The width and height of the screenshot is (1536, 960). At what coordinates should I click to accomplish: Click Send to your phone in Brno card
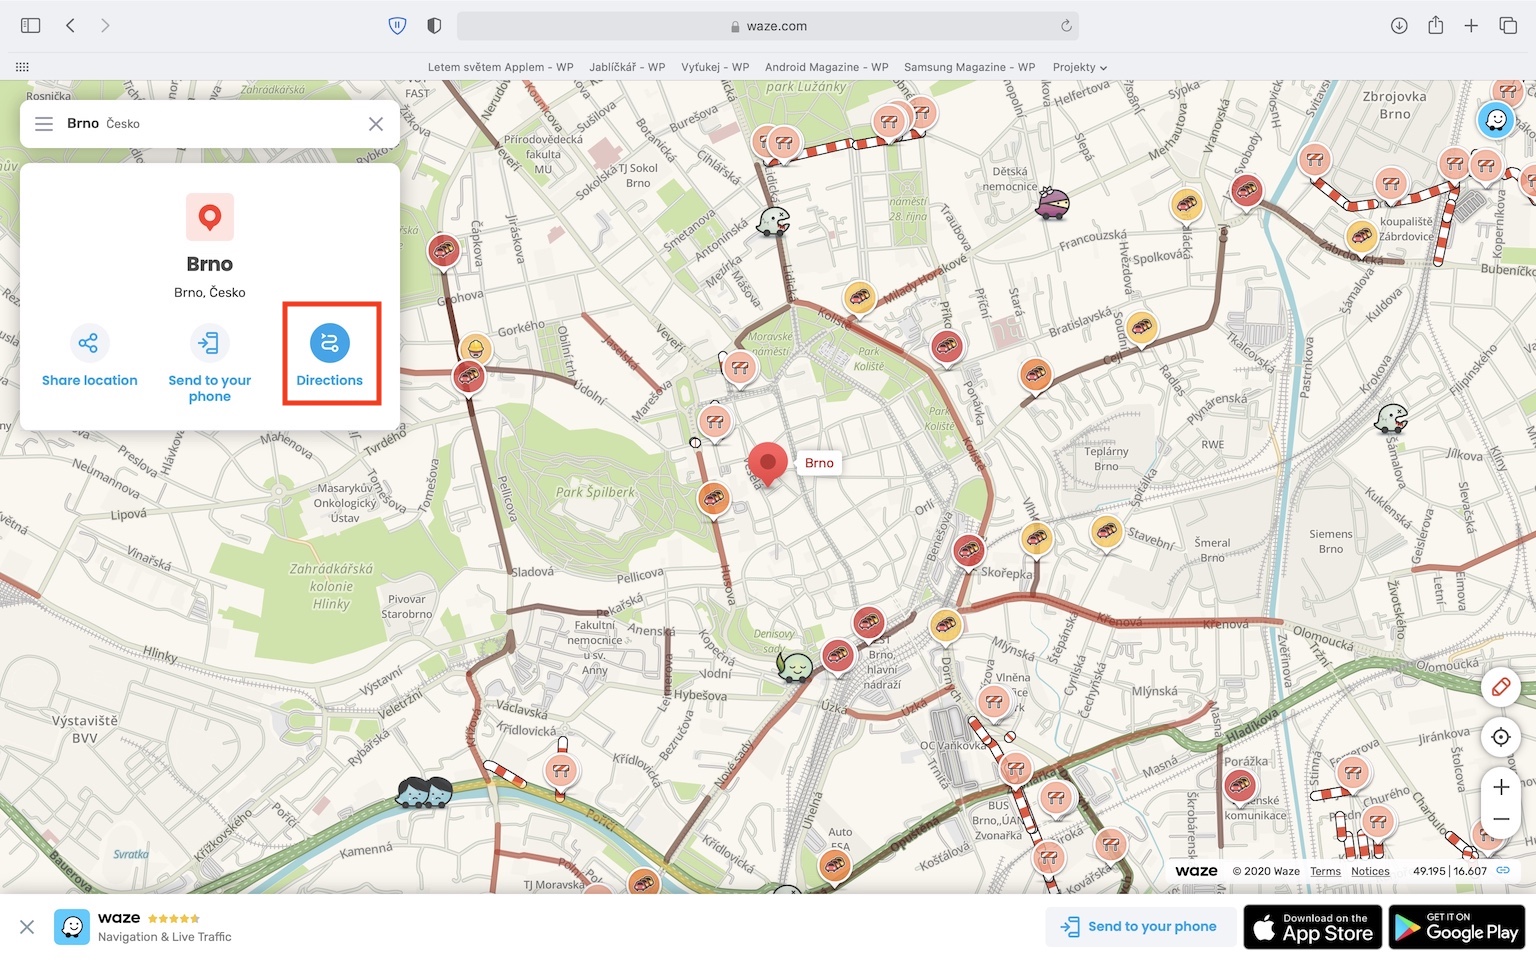[x=210, y=364]
